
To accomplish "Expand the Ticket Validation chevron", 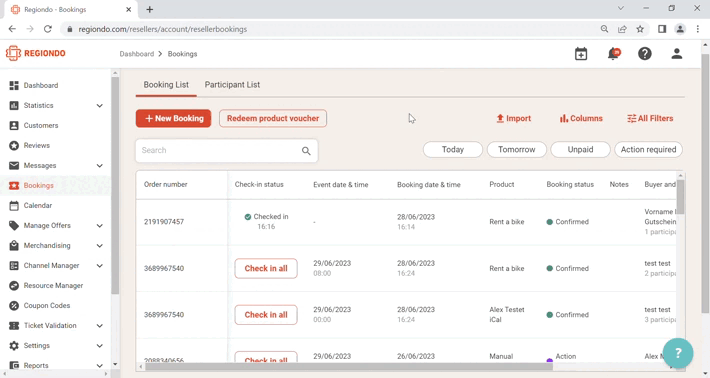I will tap(100, 325).
